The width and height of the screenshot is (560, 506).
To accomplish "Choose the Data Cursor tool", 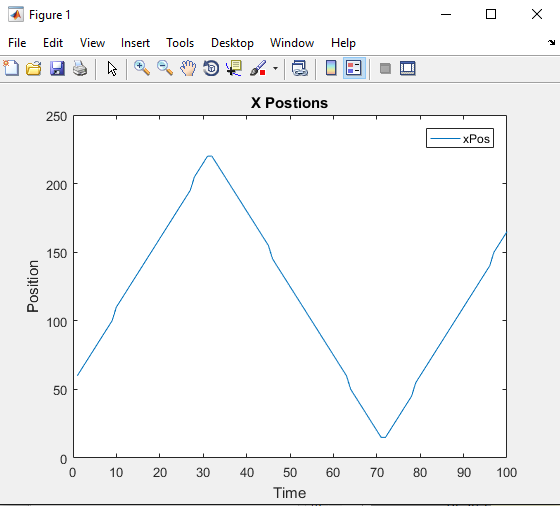I will click(x=234, y=68).
